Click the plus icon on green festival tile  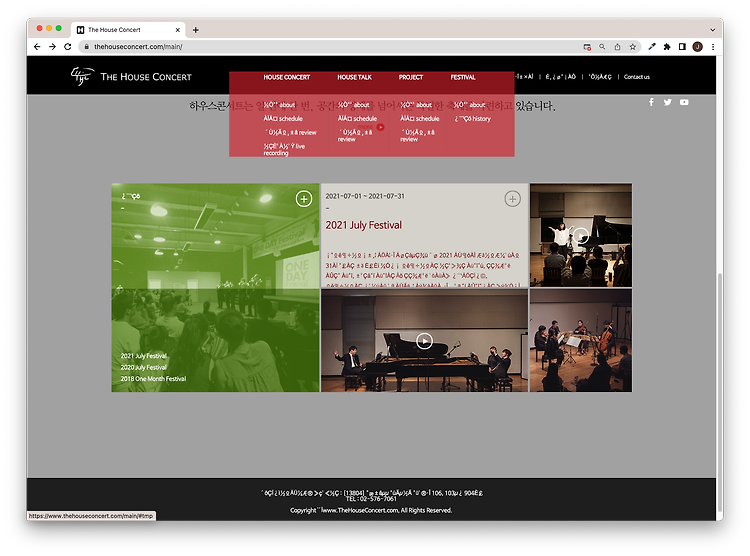pos(304,199)
